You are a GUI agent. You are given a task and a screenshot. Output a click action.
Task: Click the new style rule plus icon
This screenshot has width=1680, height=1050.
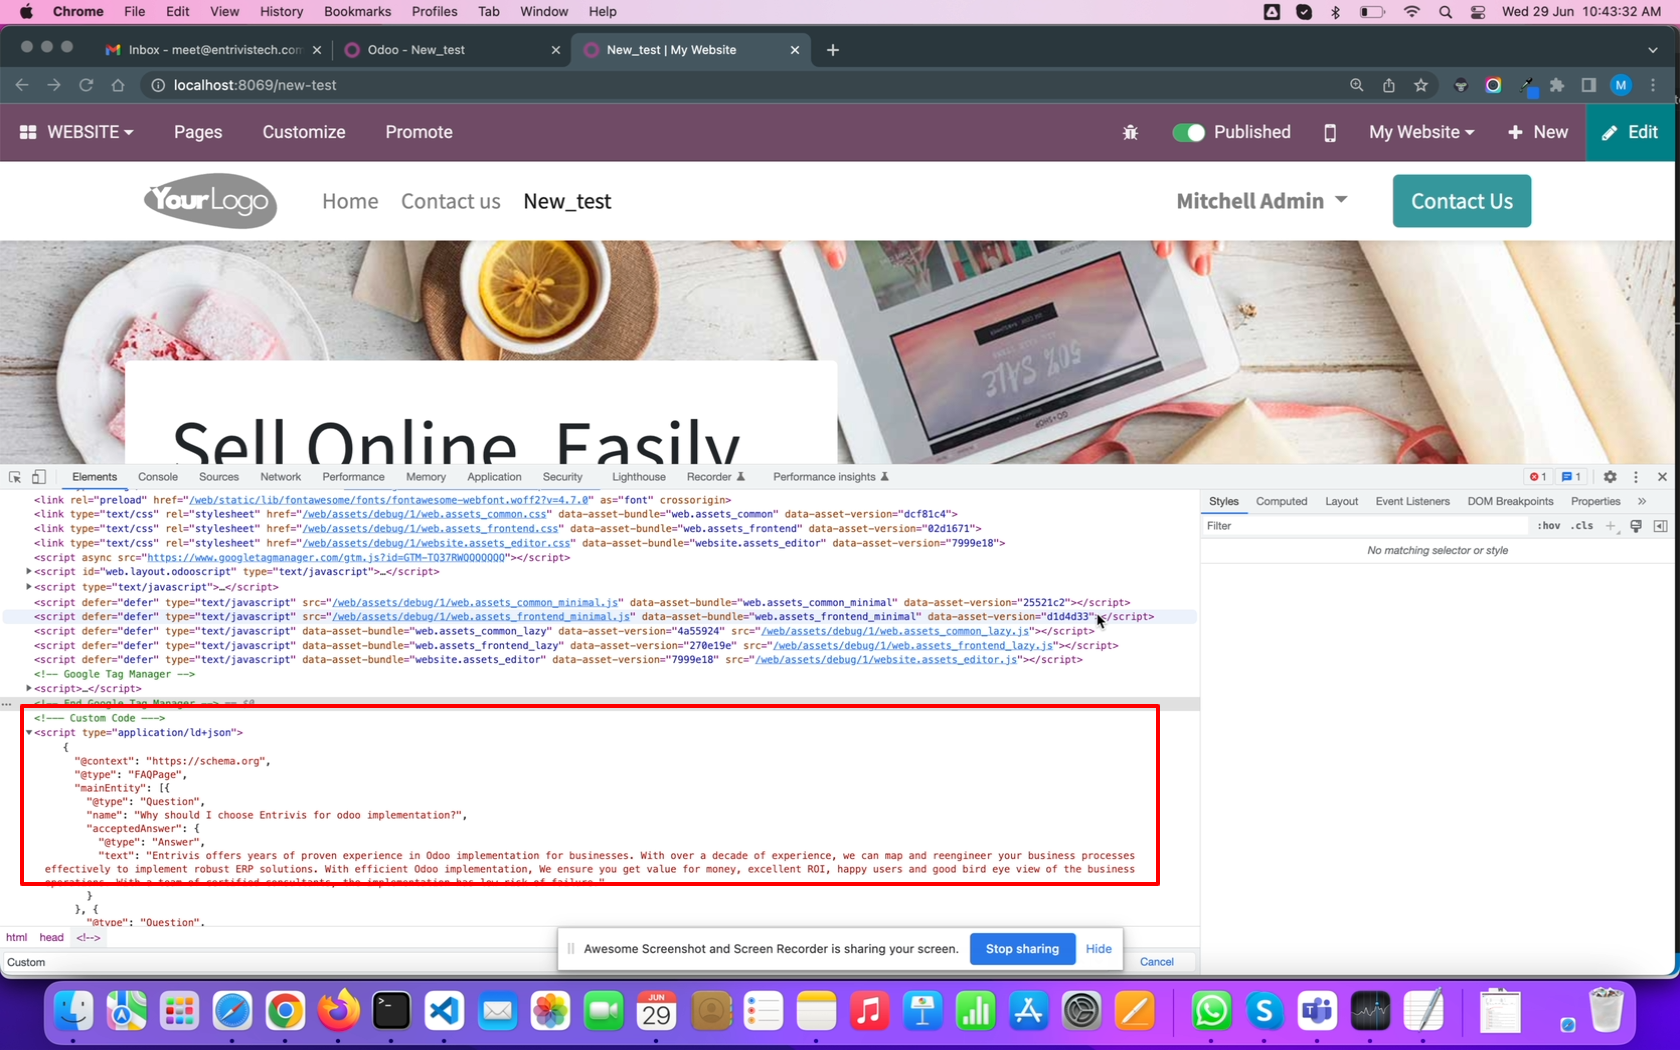[1610, 526]
